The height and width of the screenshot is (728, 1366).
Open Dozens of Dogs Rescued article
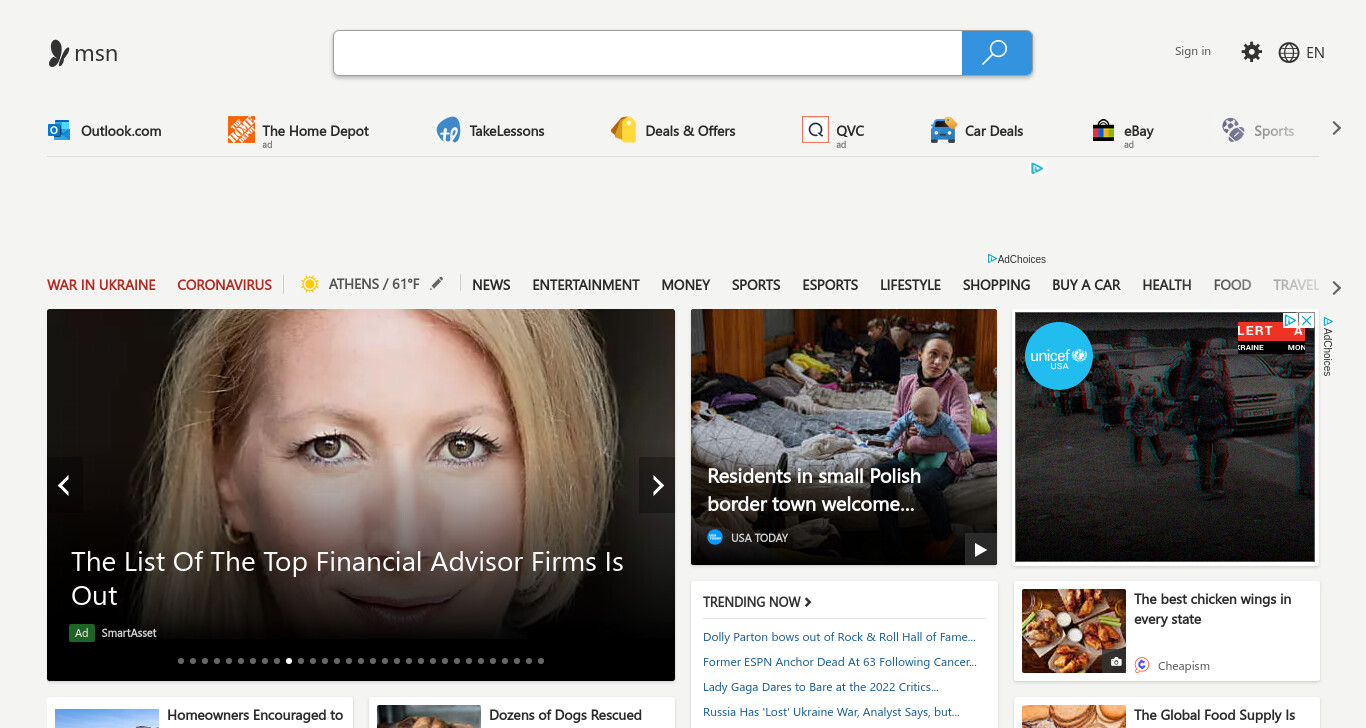[x=565, y=715]
